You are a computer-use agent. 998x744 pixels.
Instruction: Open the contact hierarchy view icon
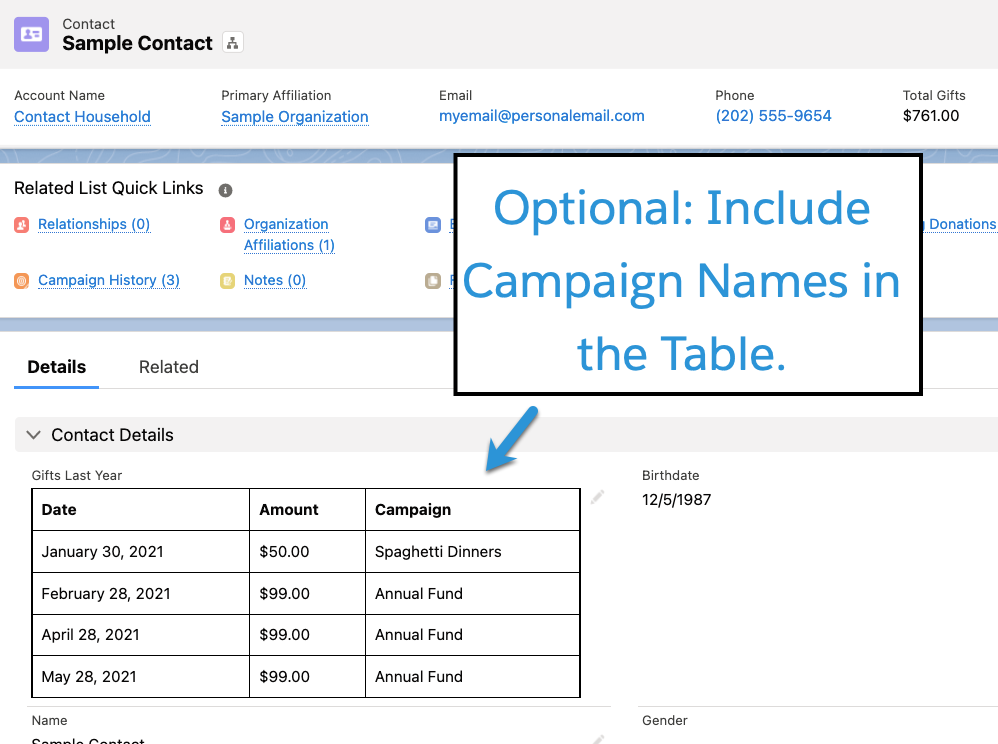(x=233, y=43)
